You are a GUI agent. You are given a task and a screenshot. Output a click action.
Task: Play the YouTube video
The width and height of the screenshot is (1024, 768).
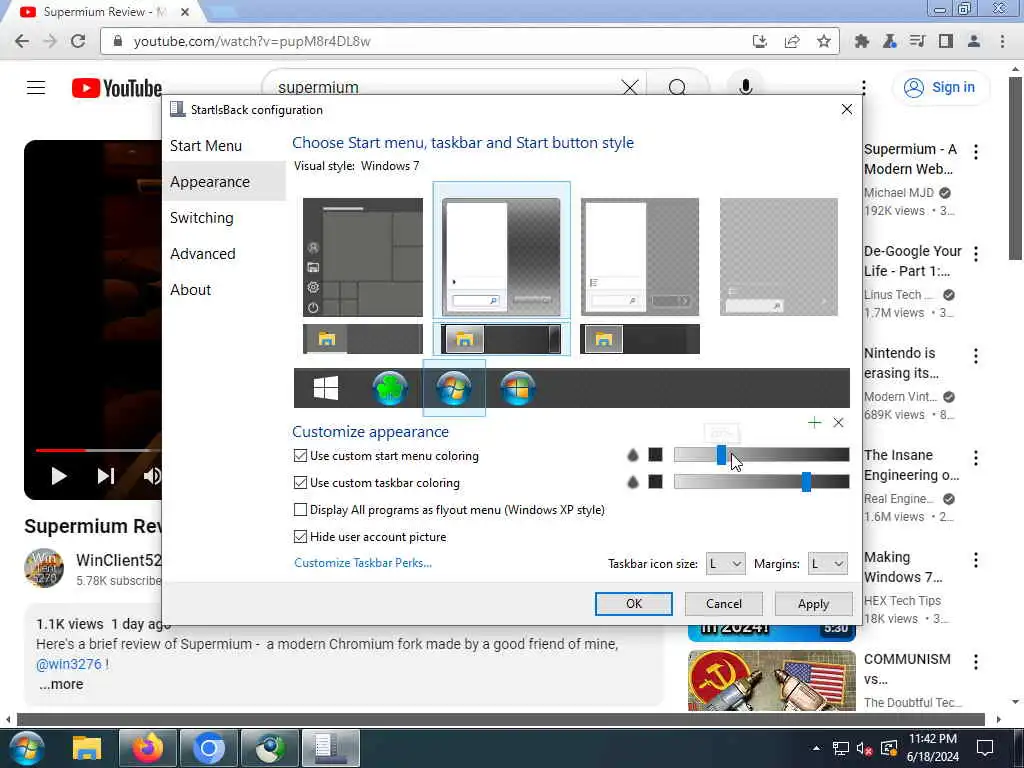[59, 476]
